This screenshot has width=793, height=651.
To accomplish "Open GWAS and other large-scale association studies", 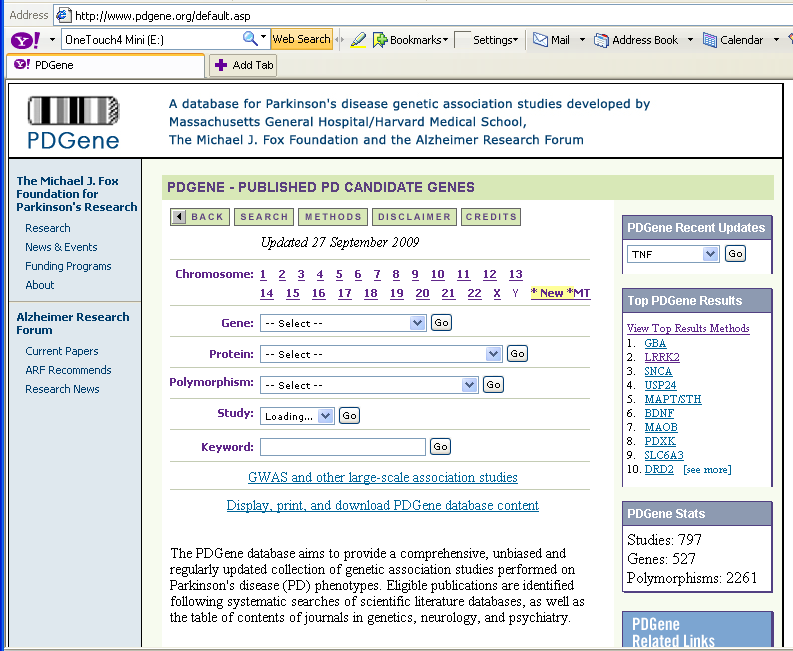I will click(383, 478).
